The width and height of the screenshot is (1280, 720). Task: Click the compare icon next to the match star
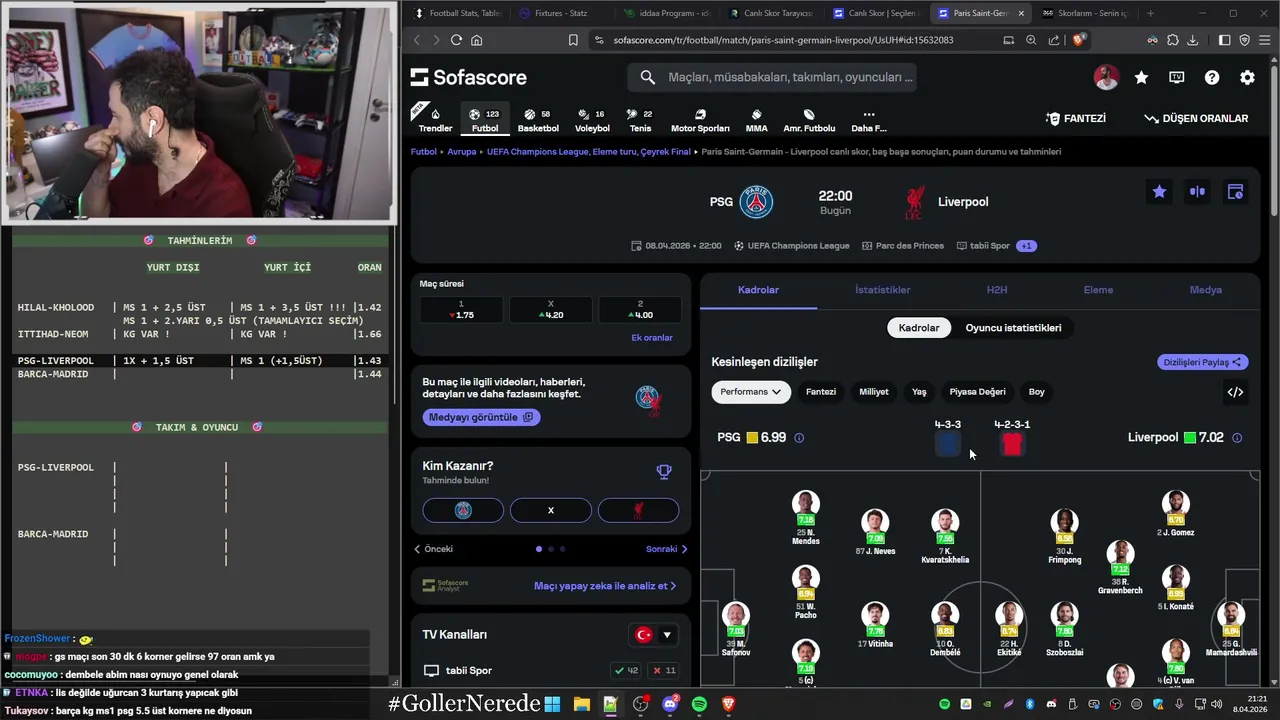tap(1197, 192)
